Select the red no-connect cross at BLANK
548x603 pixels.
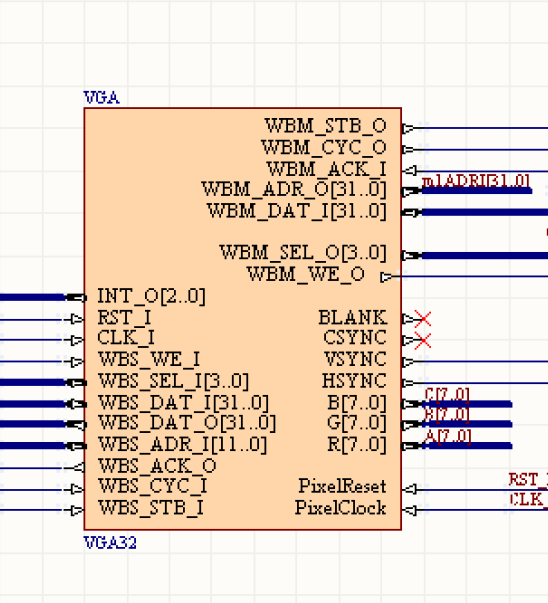pos(423,319)
